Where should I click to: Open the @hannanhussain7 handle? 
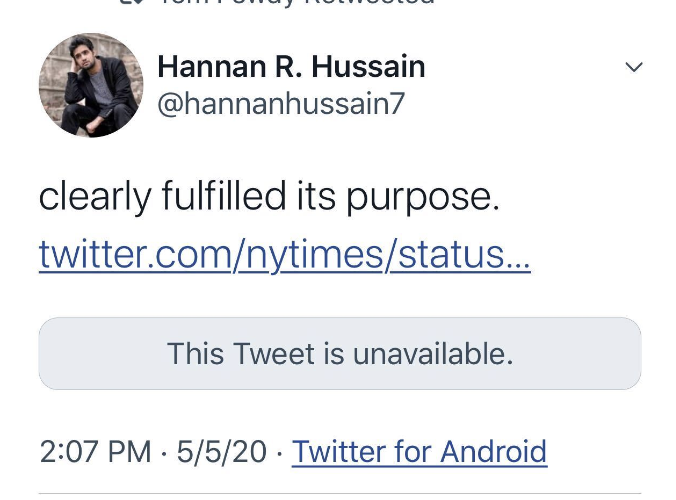point(281,103)
